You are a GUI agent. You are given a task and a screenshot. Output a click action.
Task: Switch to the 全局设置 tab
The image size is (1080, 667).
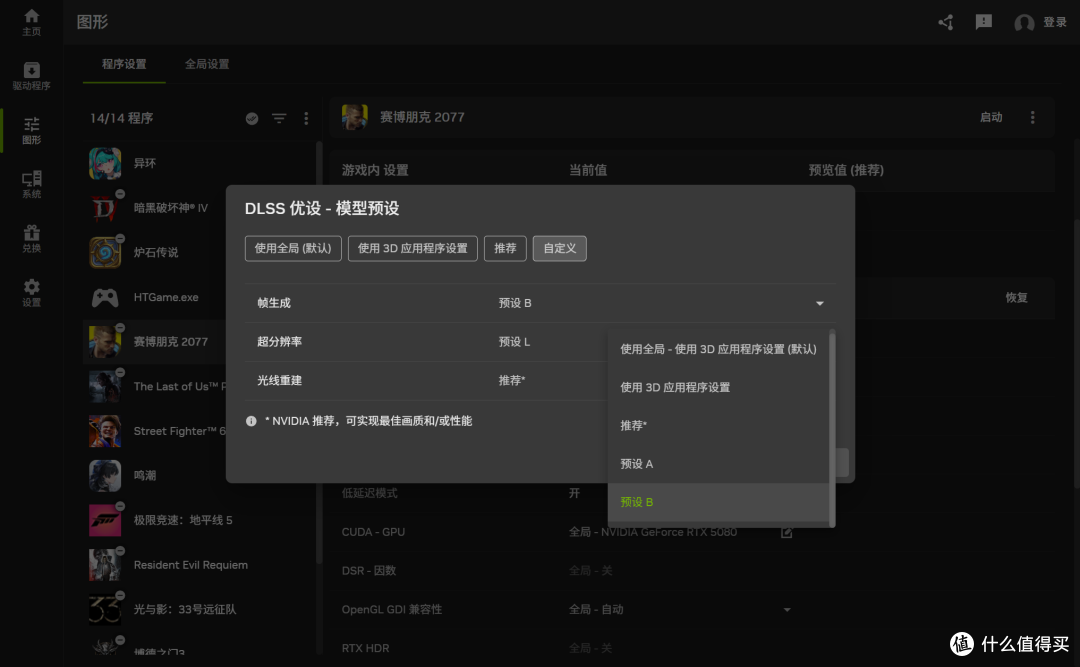207,64
